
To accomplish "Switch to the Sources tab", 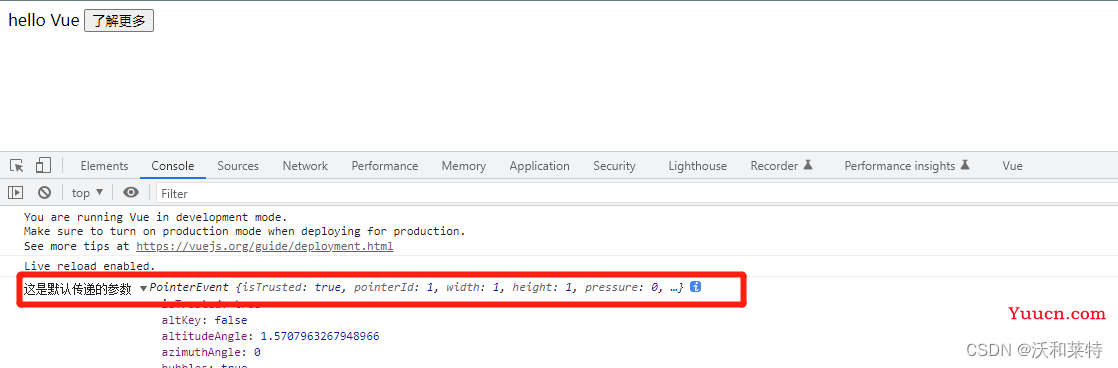I will tap(237, 165).
